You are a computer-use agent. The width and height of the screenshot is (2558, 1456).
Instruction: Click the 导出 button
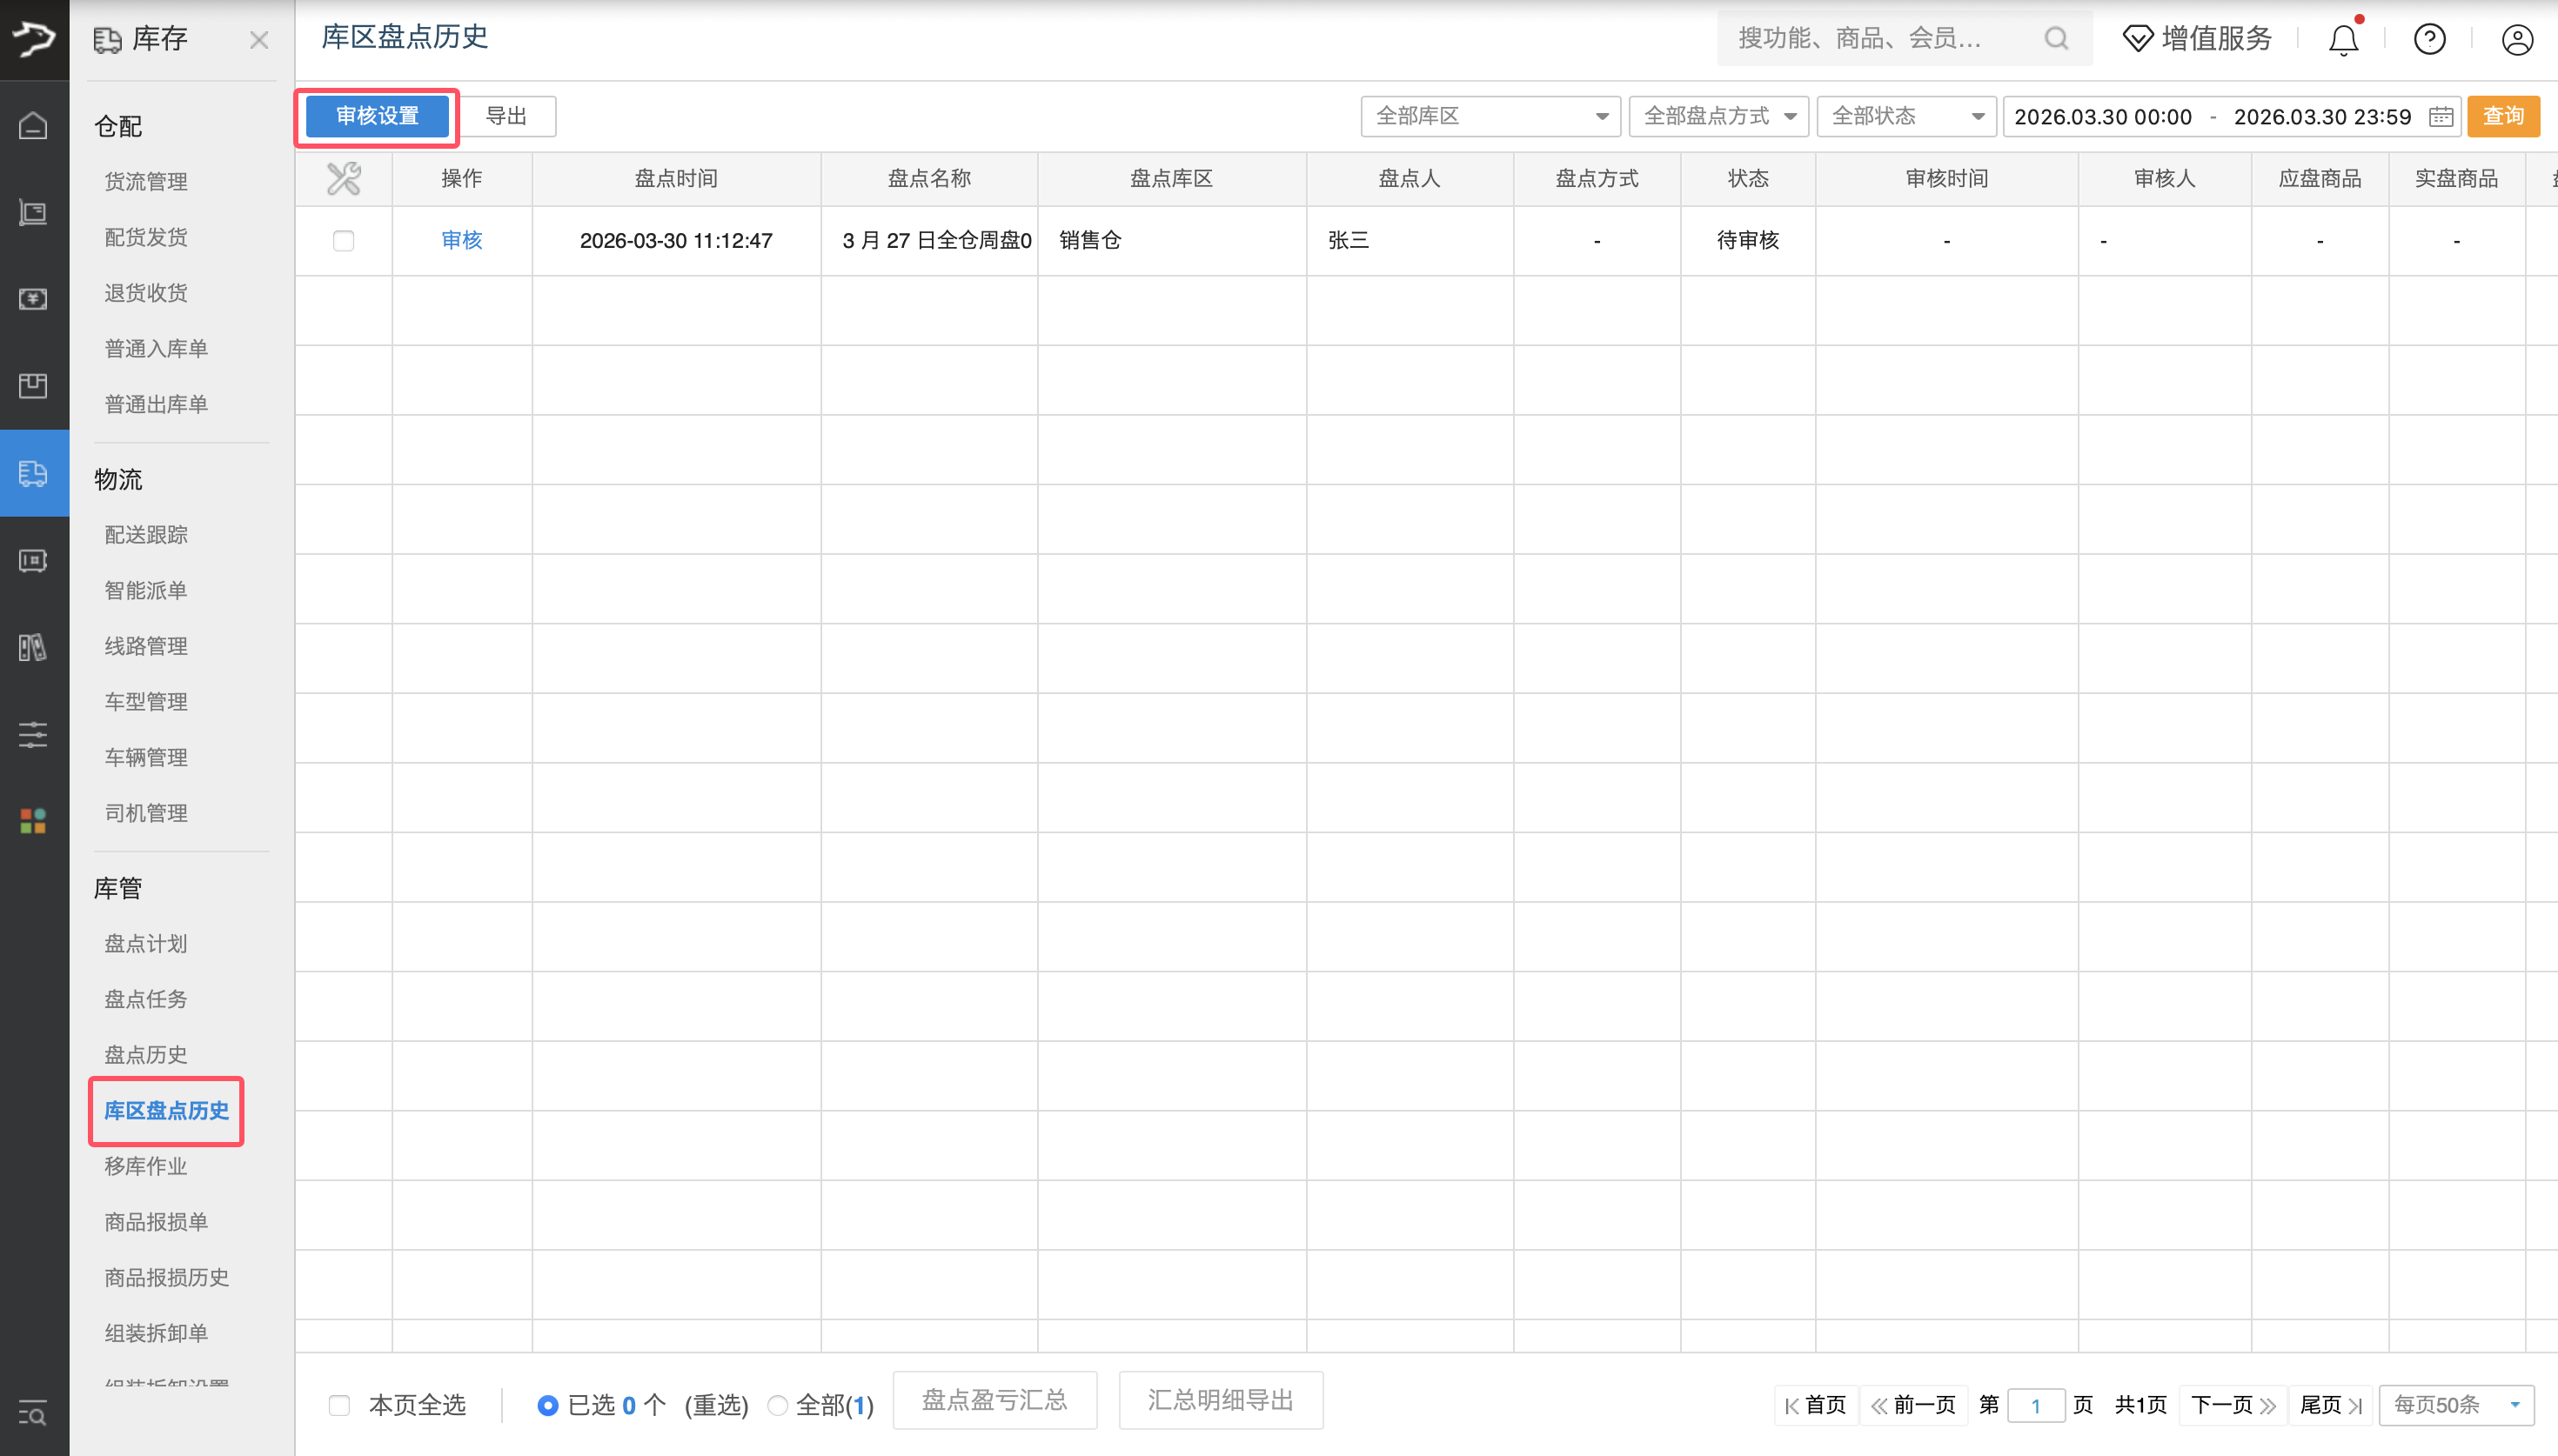coord(506,116)
